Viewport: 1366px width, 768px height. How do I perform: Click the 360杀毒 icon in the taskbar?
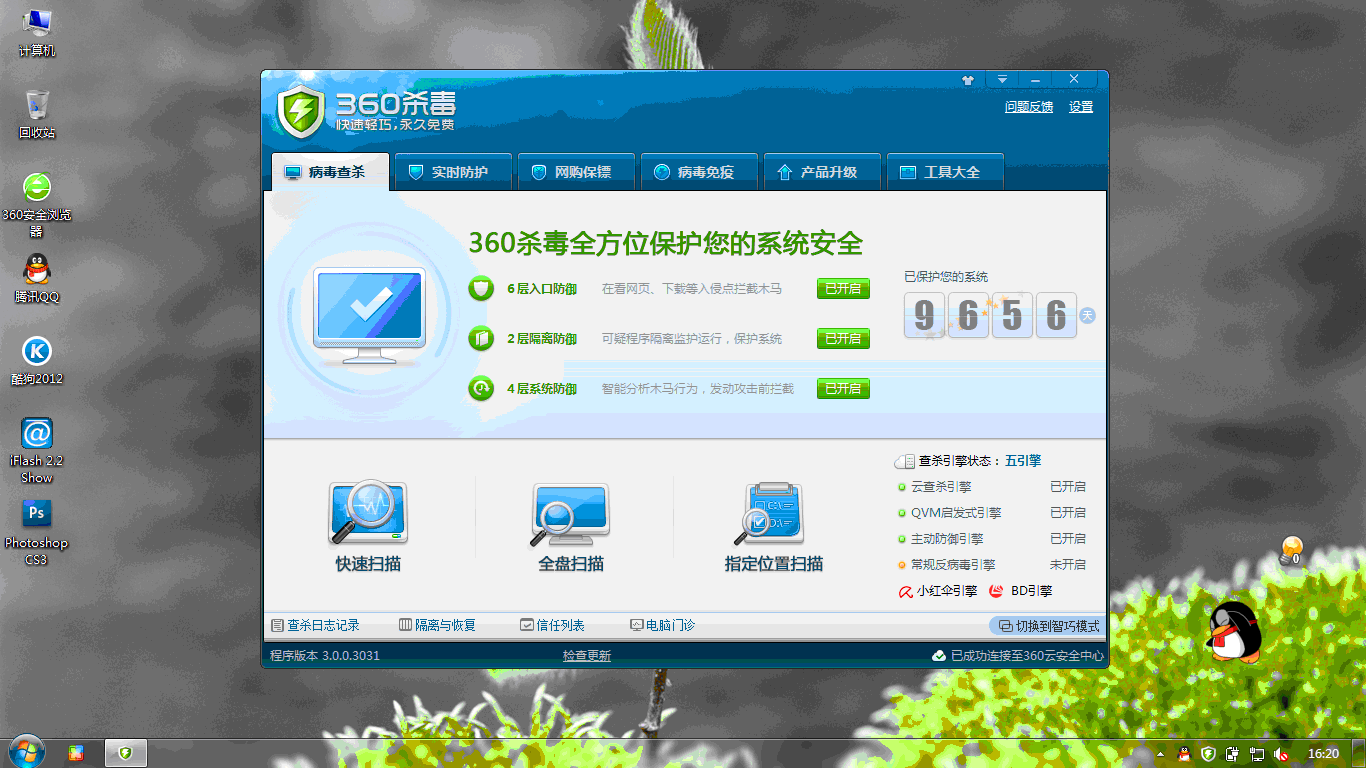(125, 753)
